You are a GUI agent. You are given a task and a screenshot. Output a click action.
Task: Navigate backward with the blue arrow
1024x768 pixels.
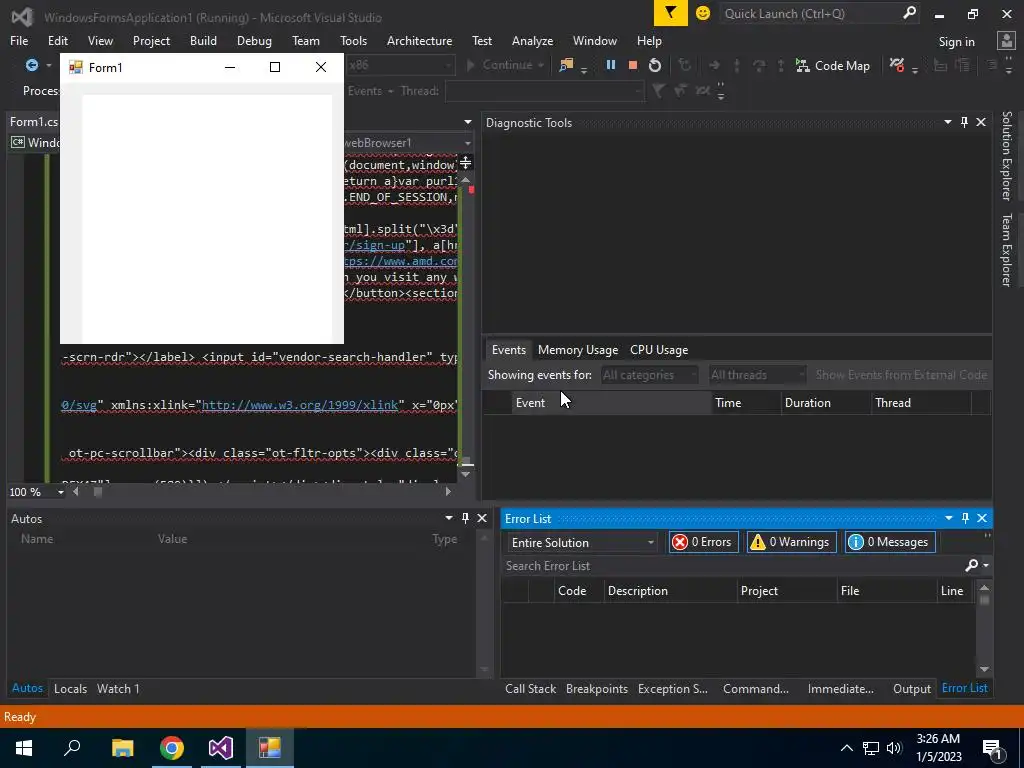pyautogui.click(x=31, y=65)
